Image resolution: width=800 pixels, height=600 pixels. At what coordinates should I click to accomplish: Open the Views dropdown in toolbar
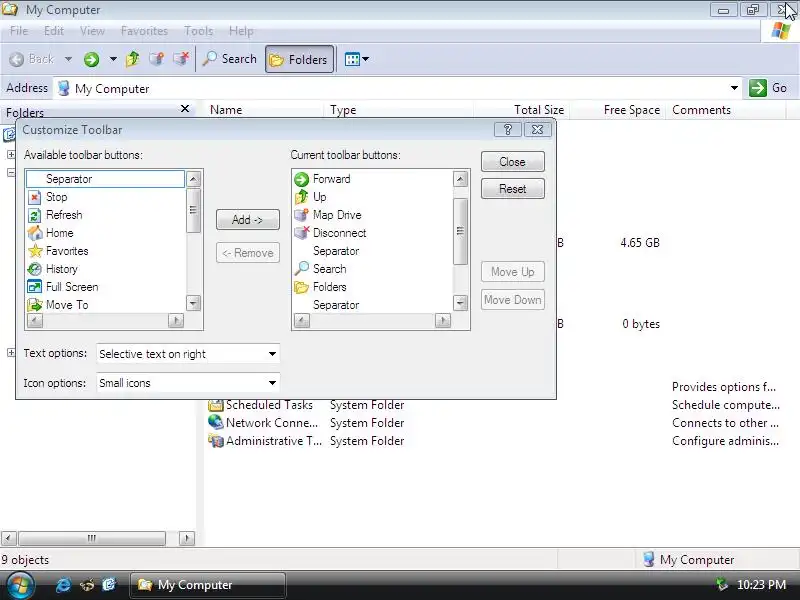(x=357, y=59)
